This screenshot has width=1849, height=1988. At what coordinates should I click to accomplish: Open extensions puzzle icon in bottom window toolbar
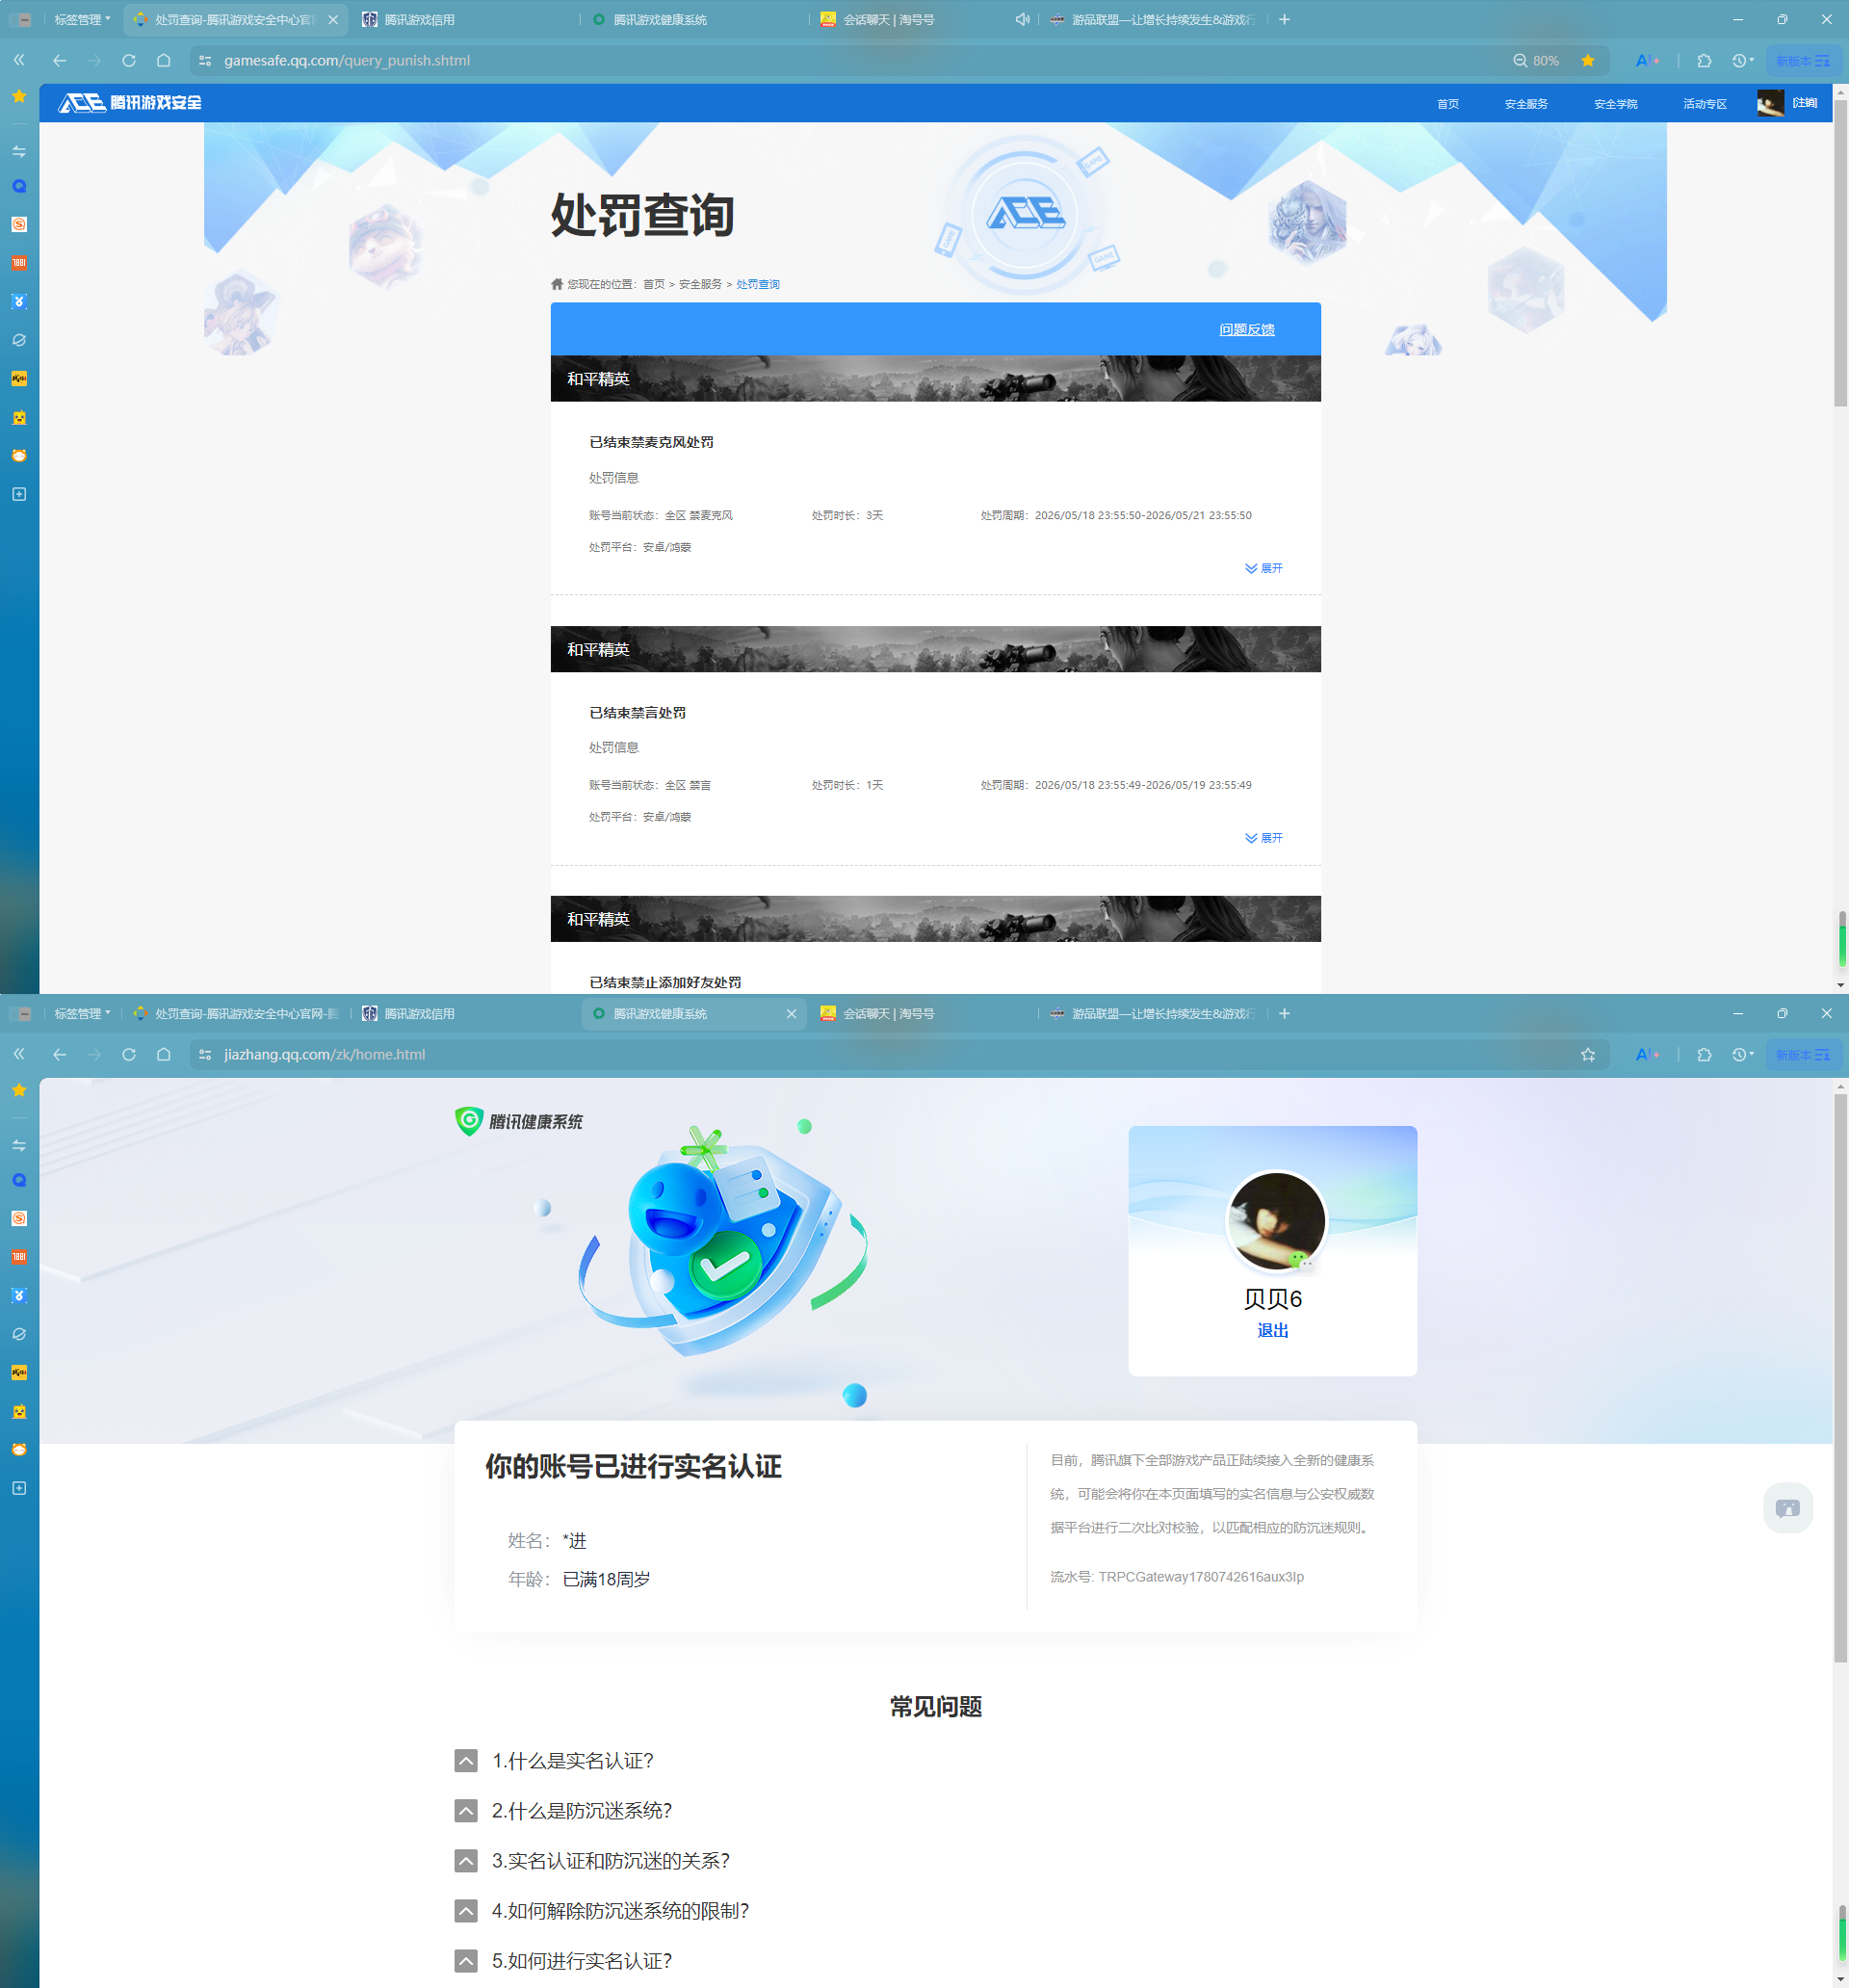pyautogui.click(x=1705, y=1055)
